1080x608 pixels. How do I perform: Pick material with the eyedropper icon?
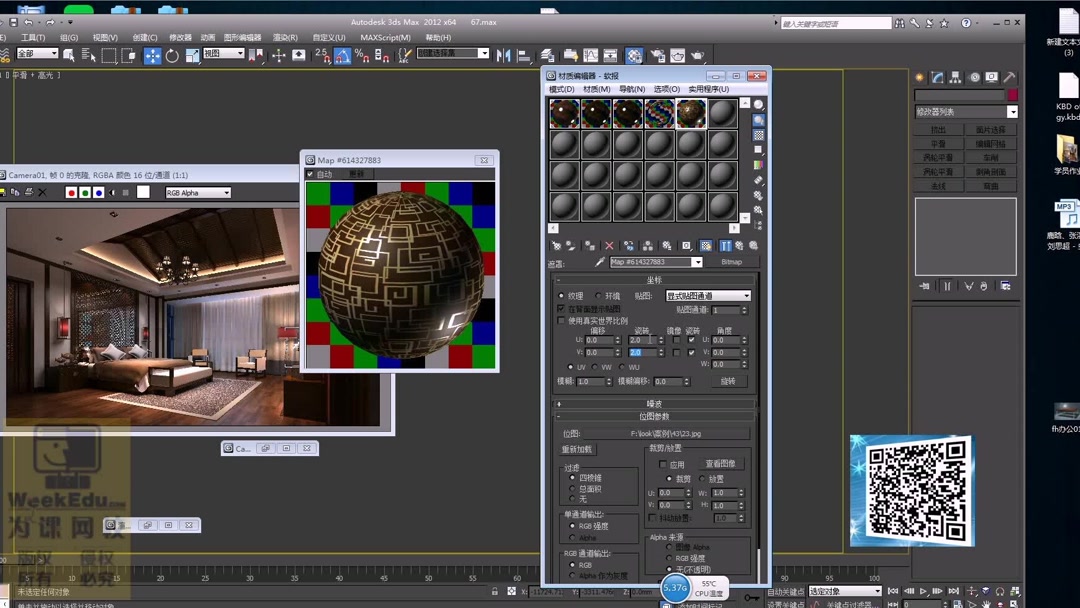tap(600, 262)
